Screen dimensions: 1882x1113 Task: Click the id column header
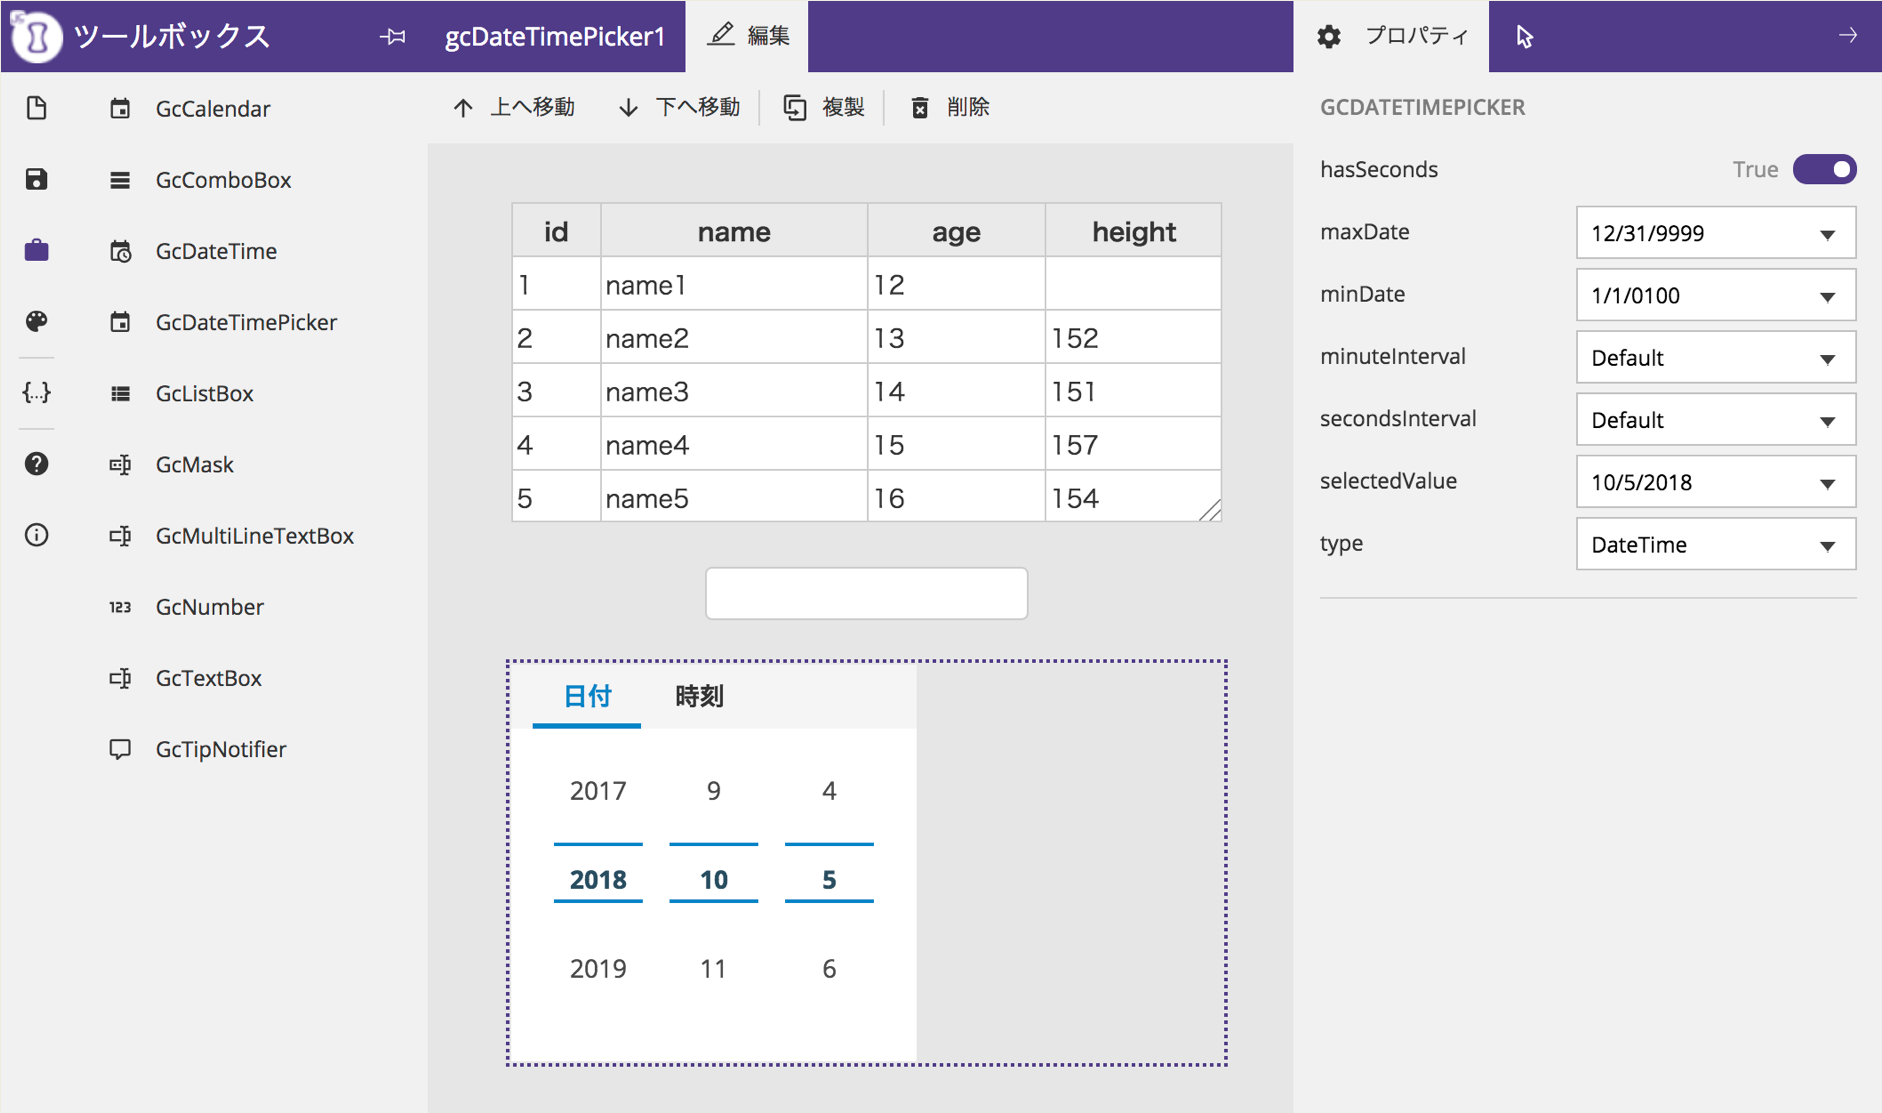pyautogui.click(x=556, y=231)
